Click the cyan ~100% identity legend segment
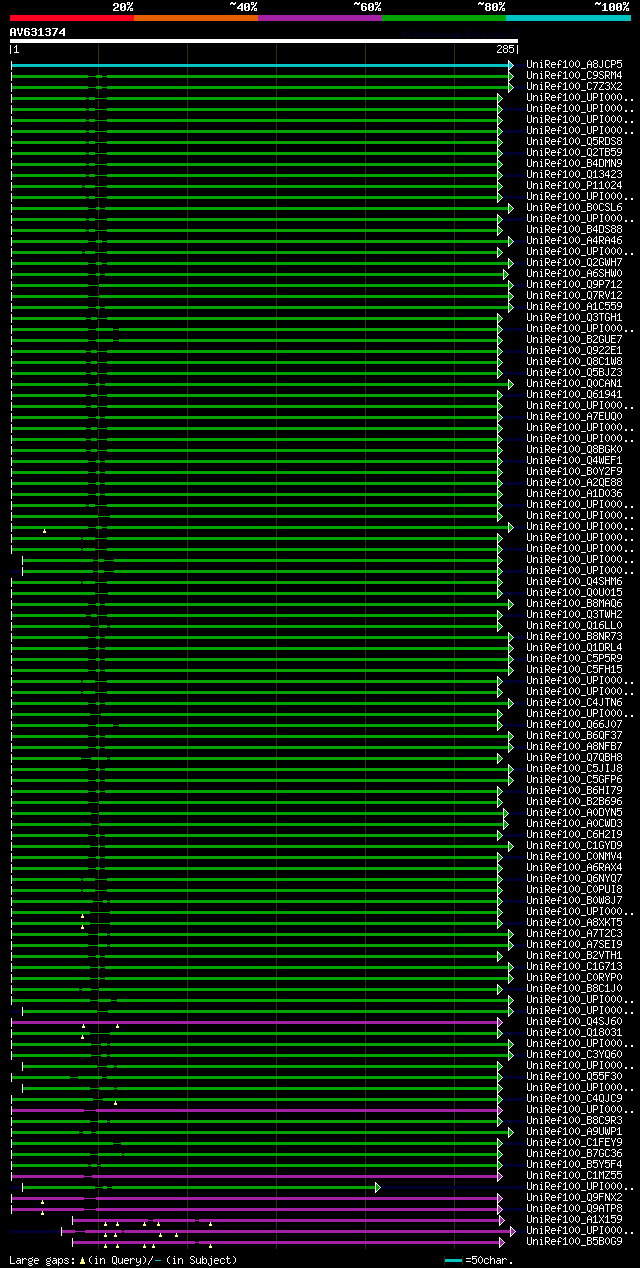Screen dimensions: 640x1268 tap(568, 18)
